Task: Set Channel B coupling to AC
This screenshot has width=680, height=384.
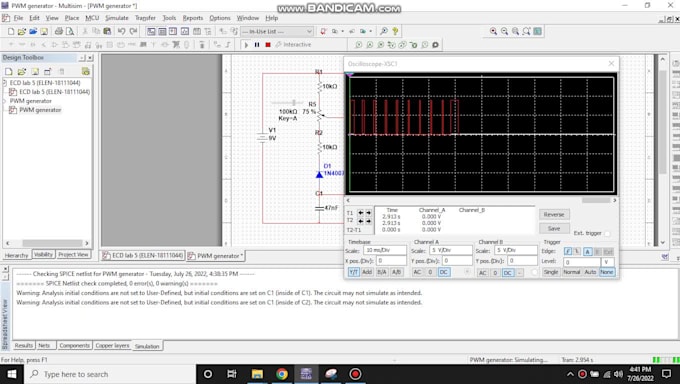Action: (x=482, y=272)
